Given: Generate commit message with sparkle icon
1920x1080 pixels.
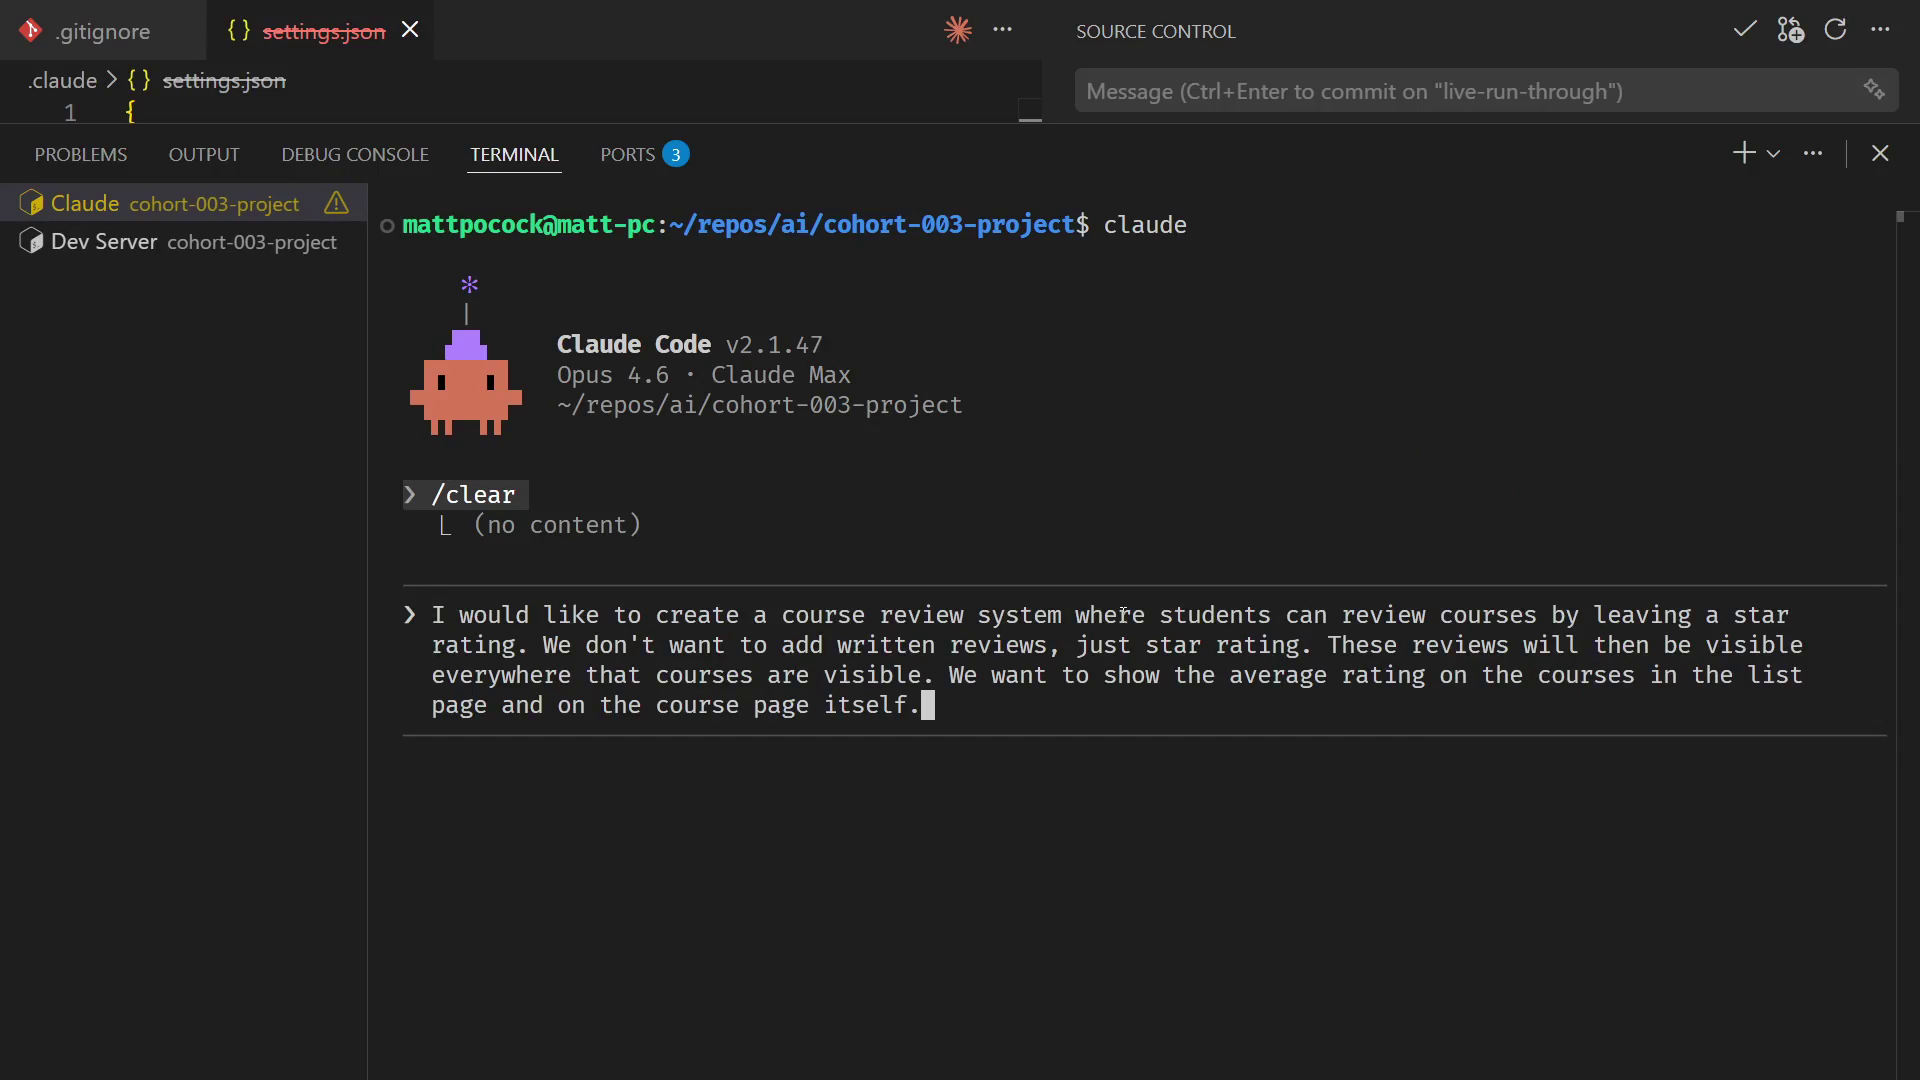Looking at the screenshot, I should pos(1874,90).
